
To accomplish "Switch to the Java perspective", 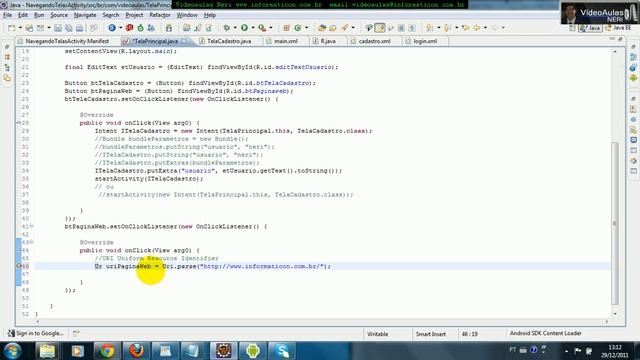I will pyautogui.click(x=590, y=28).
